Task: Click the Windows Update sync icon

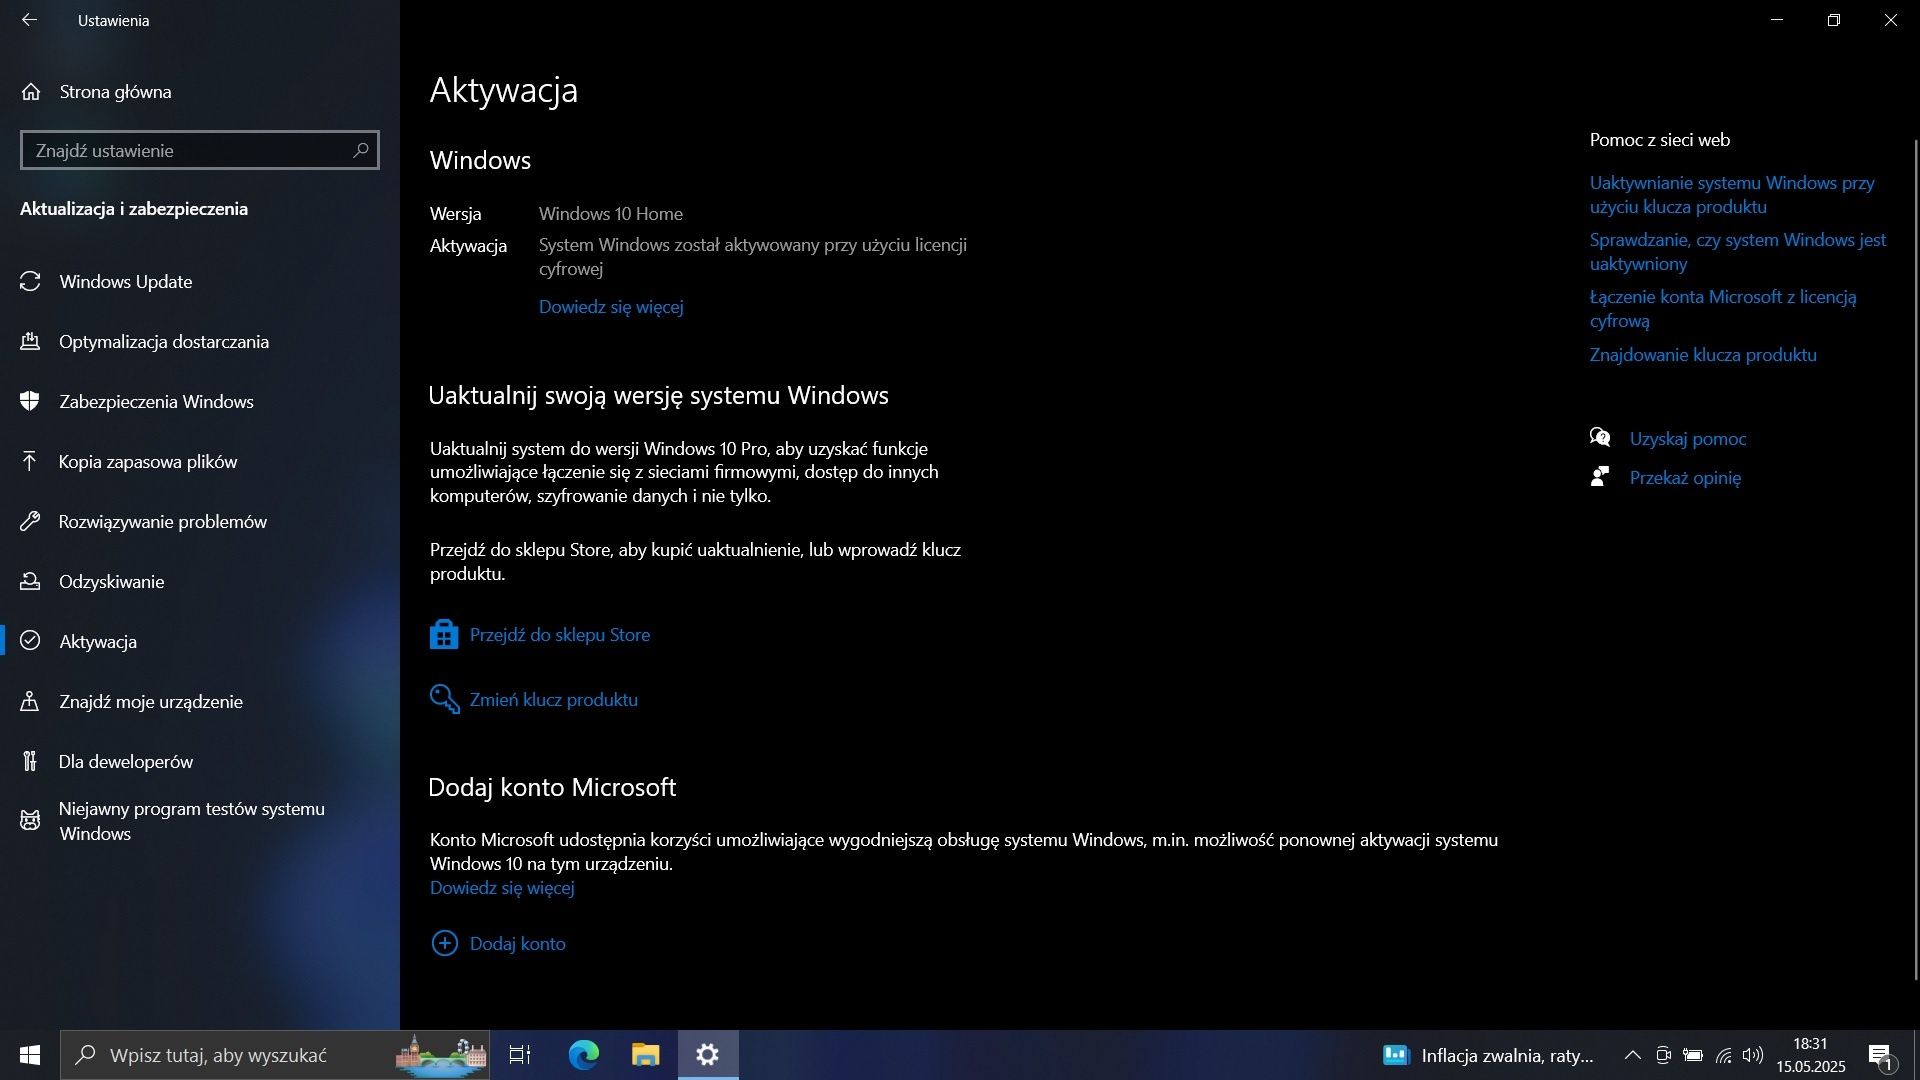Action: tap(30, 282)
